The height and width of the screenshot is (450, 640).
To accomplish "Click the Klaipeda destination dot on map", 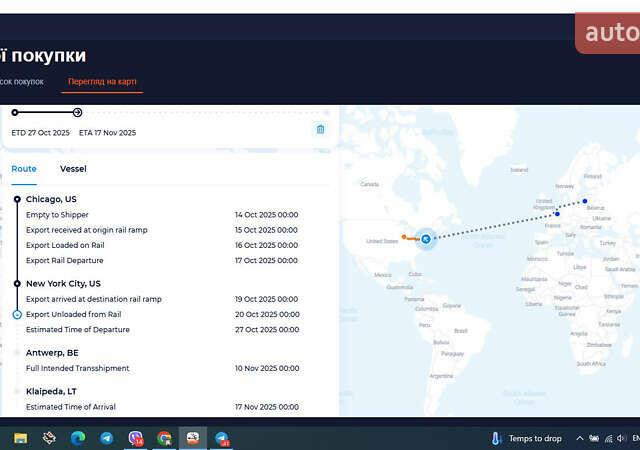I will pyautogui.click(x=585, y=201).
